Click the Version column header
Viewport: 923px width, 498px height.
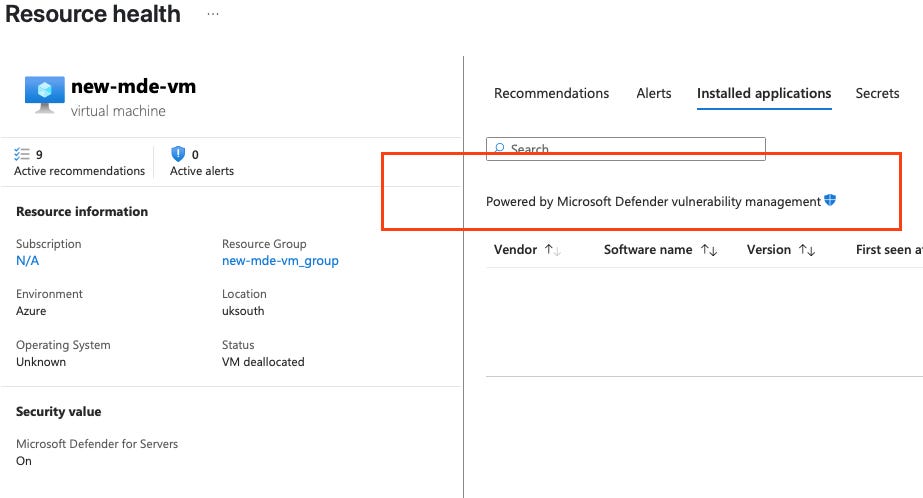click(768, 250)
